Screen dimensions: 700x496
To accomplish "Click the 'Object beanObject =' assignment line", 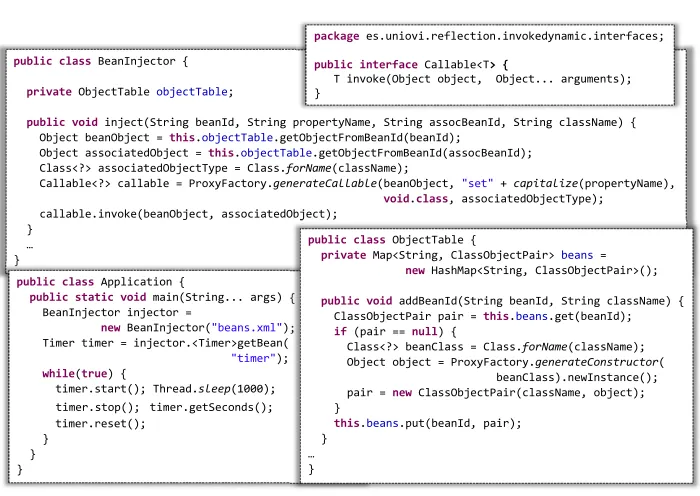I will pyautogui.click(x=250, y=138).
